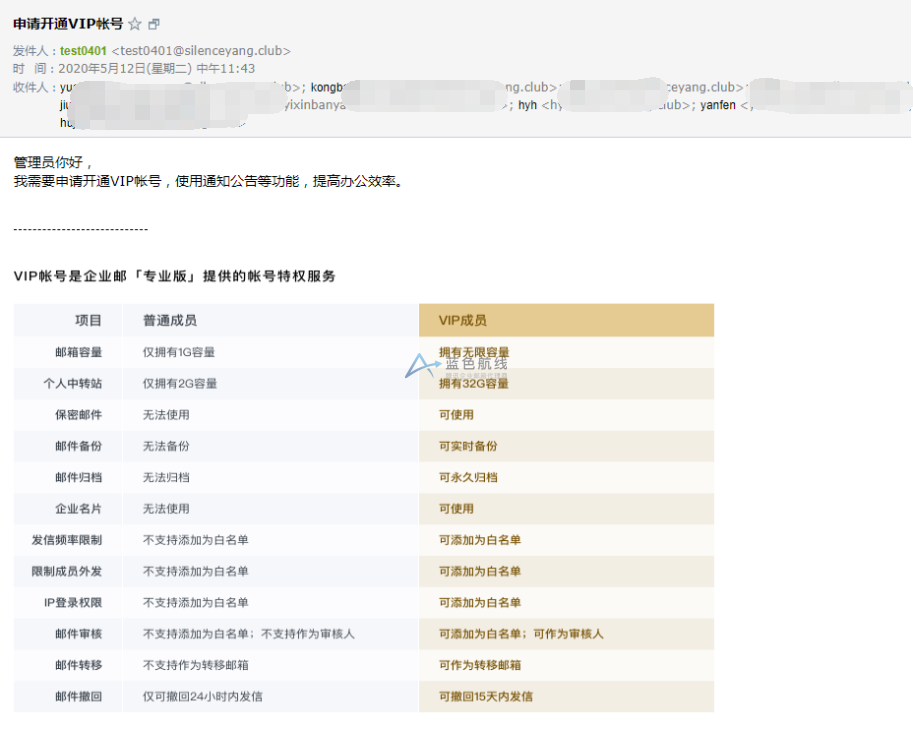Click the body sentence 我需要申请开通VIP帐号
This screenshot has width=913, height=733.
[87, 182]
